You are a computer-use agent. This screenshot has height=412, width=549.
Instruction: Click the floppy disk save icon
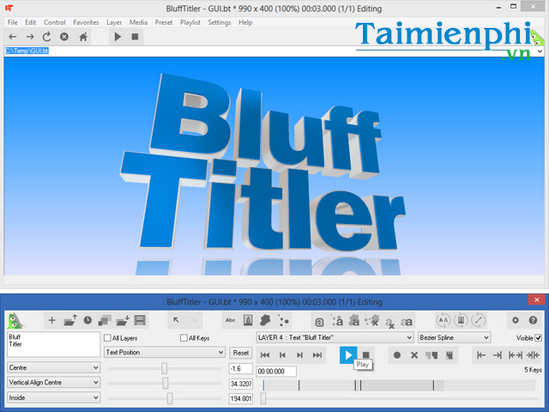tap(140, 320)
